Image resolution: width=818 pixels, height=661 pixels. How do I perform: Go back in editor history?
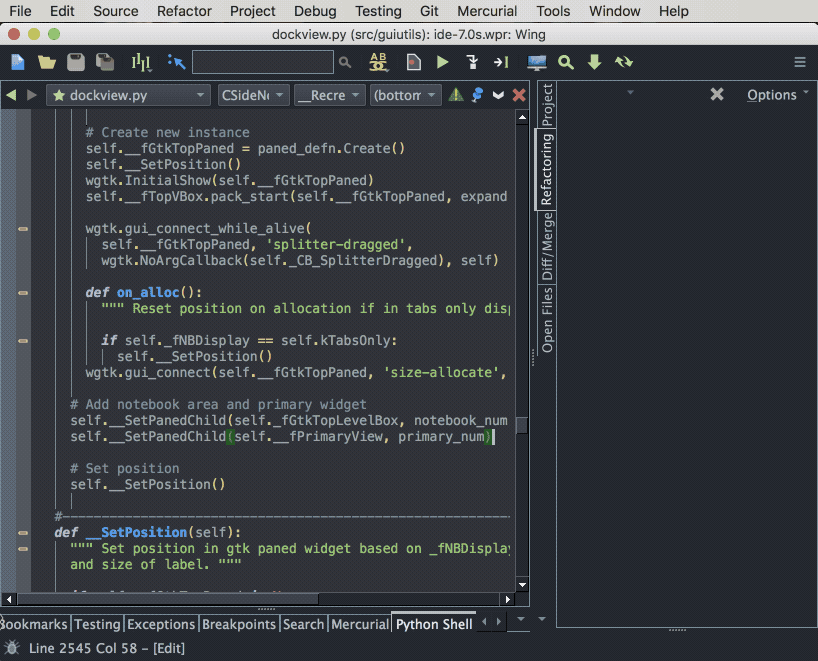click(x=11, y=95)
